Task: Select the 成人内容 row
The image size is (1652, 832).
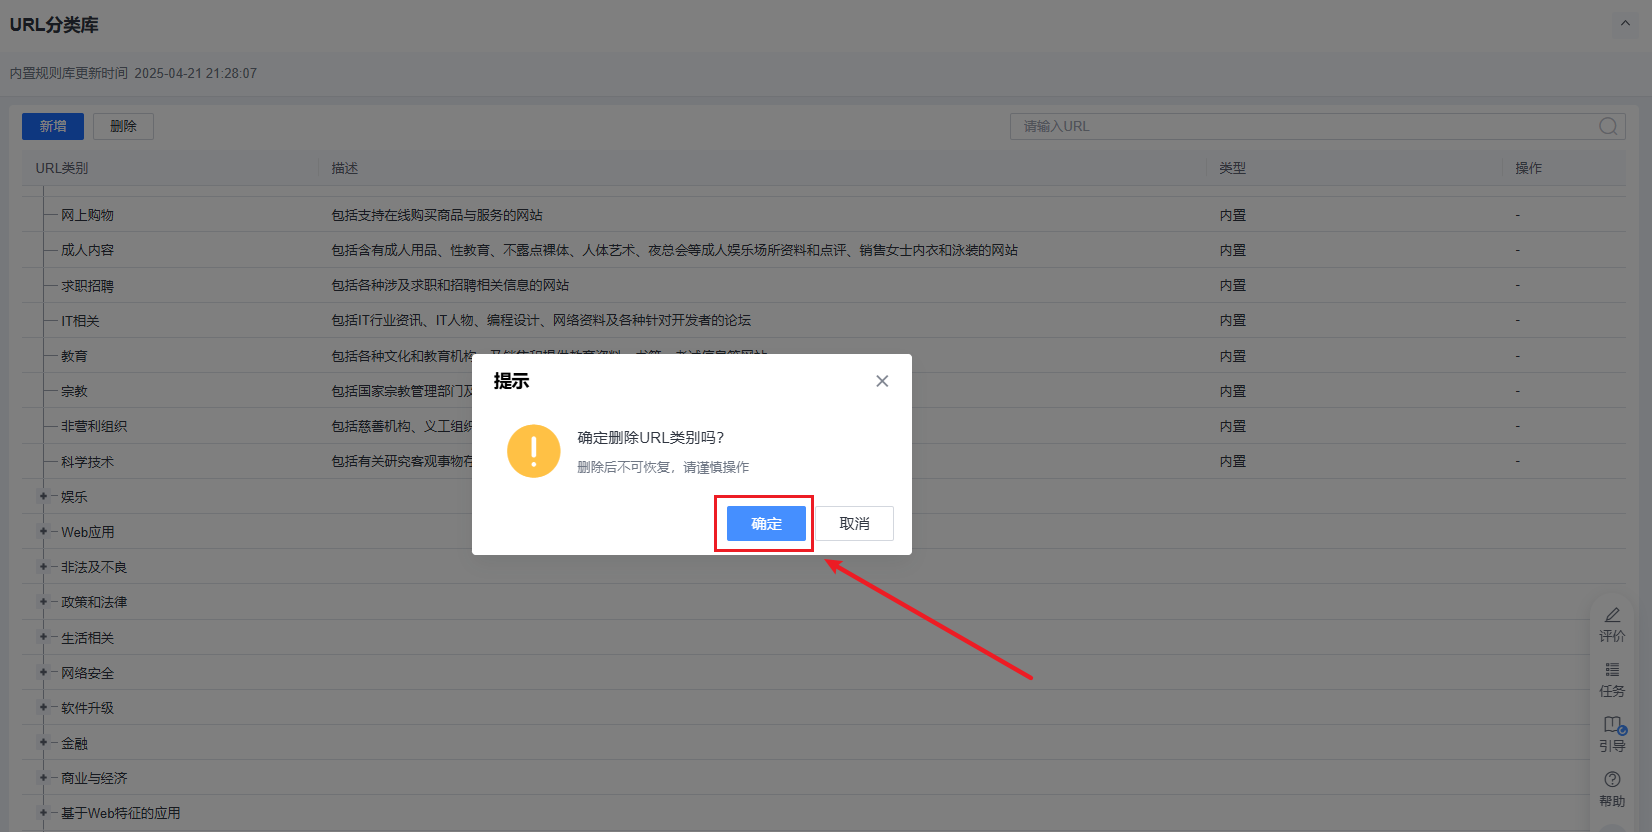Action: pyautogui.click(x=824, y=250)
